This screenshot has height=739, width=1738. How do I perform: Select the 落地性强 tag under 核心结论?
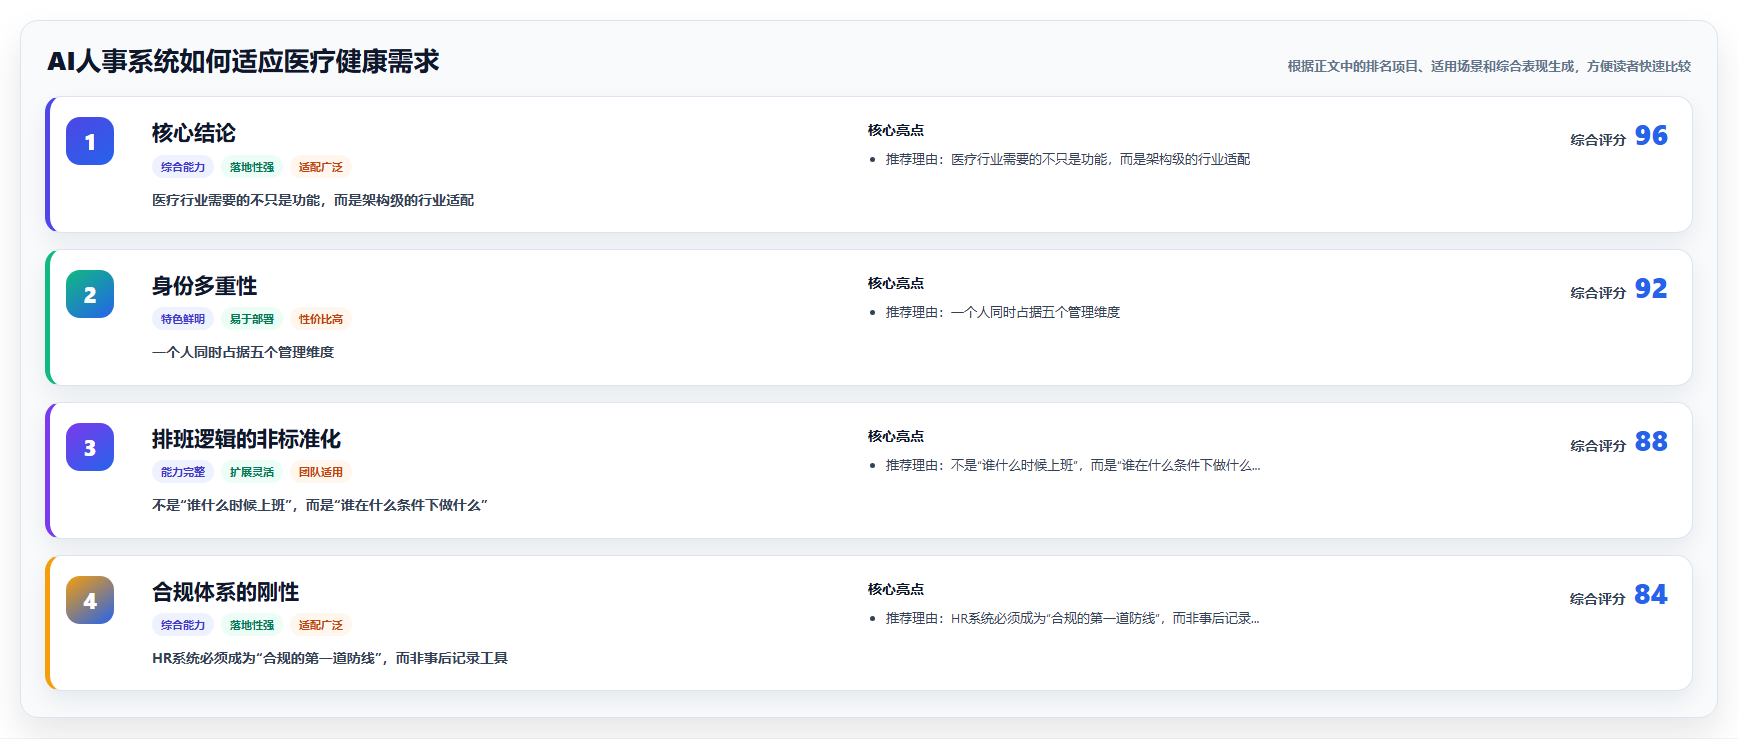click(x=252, y=167)
